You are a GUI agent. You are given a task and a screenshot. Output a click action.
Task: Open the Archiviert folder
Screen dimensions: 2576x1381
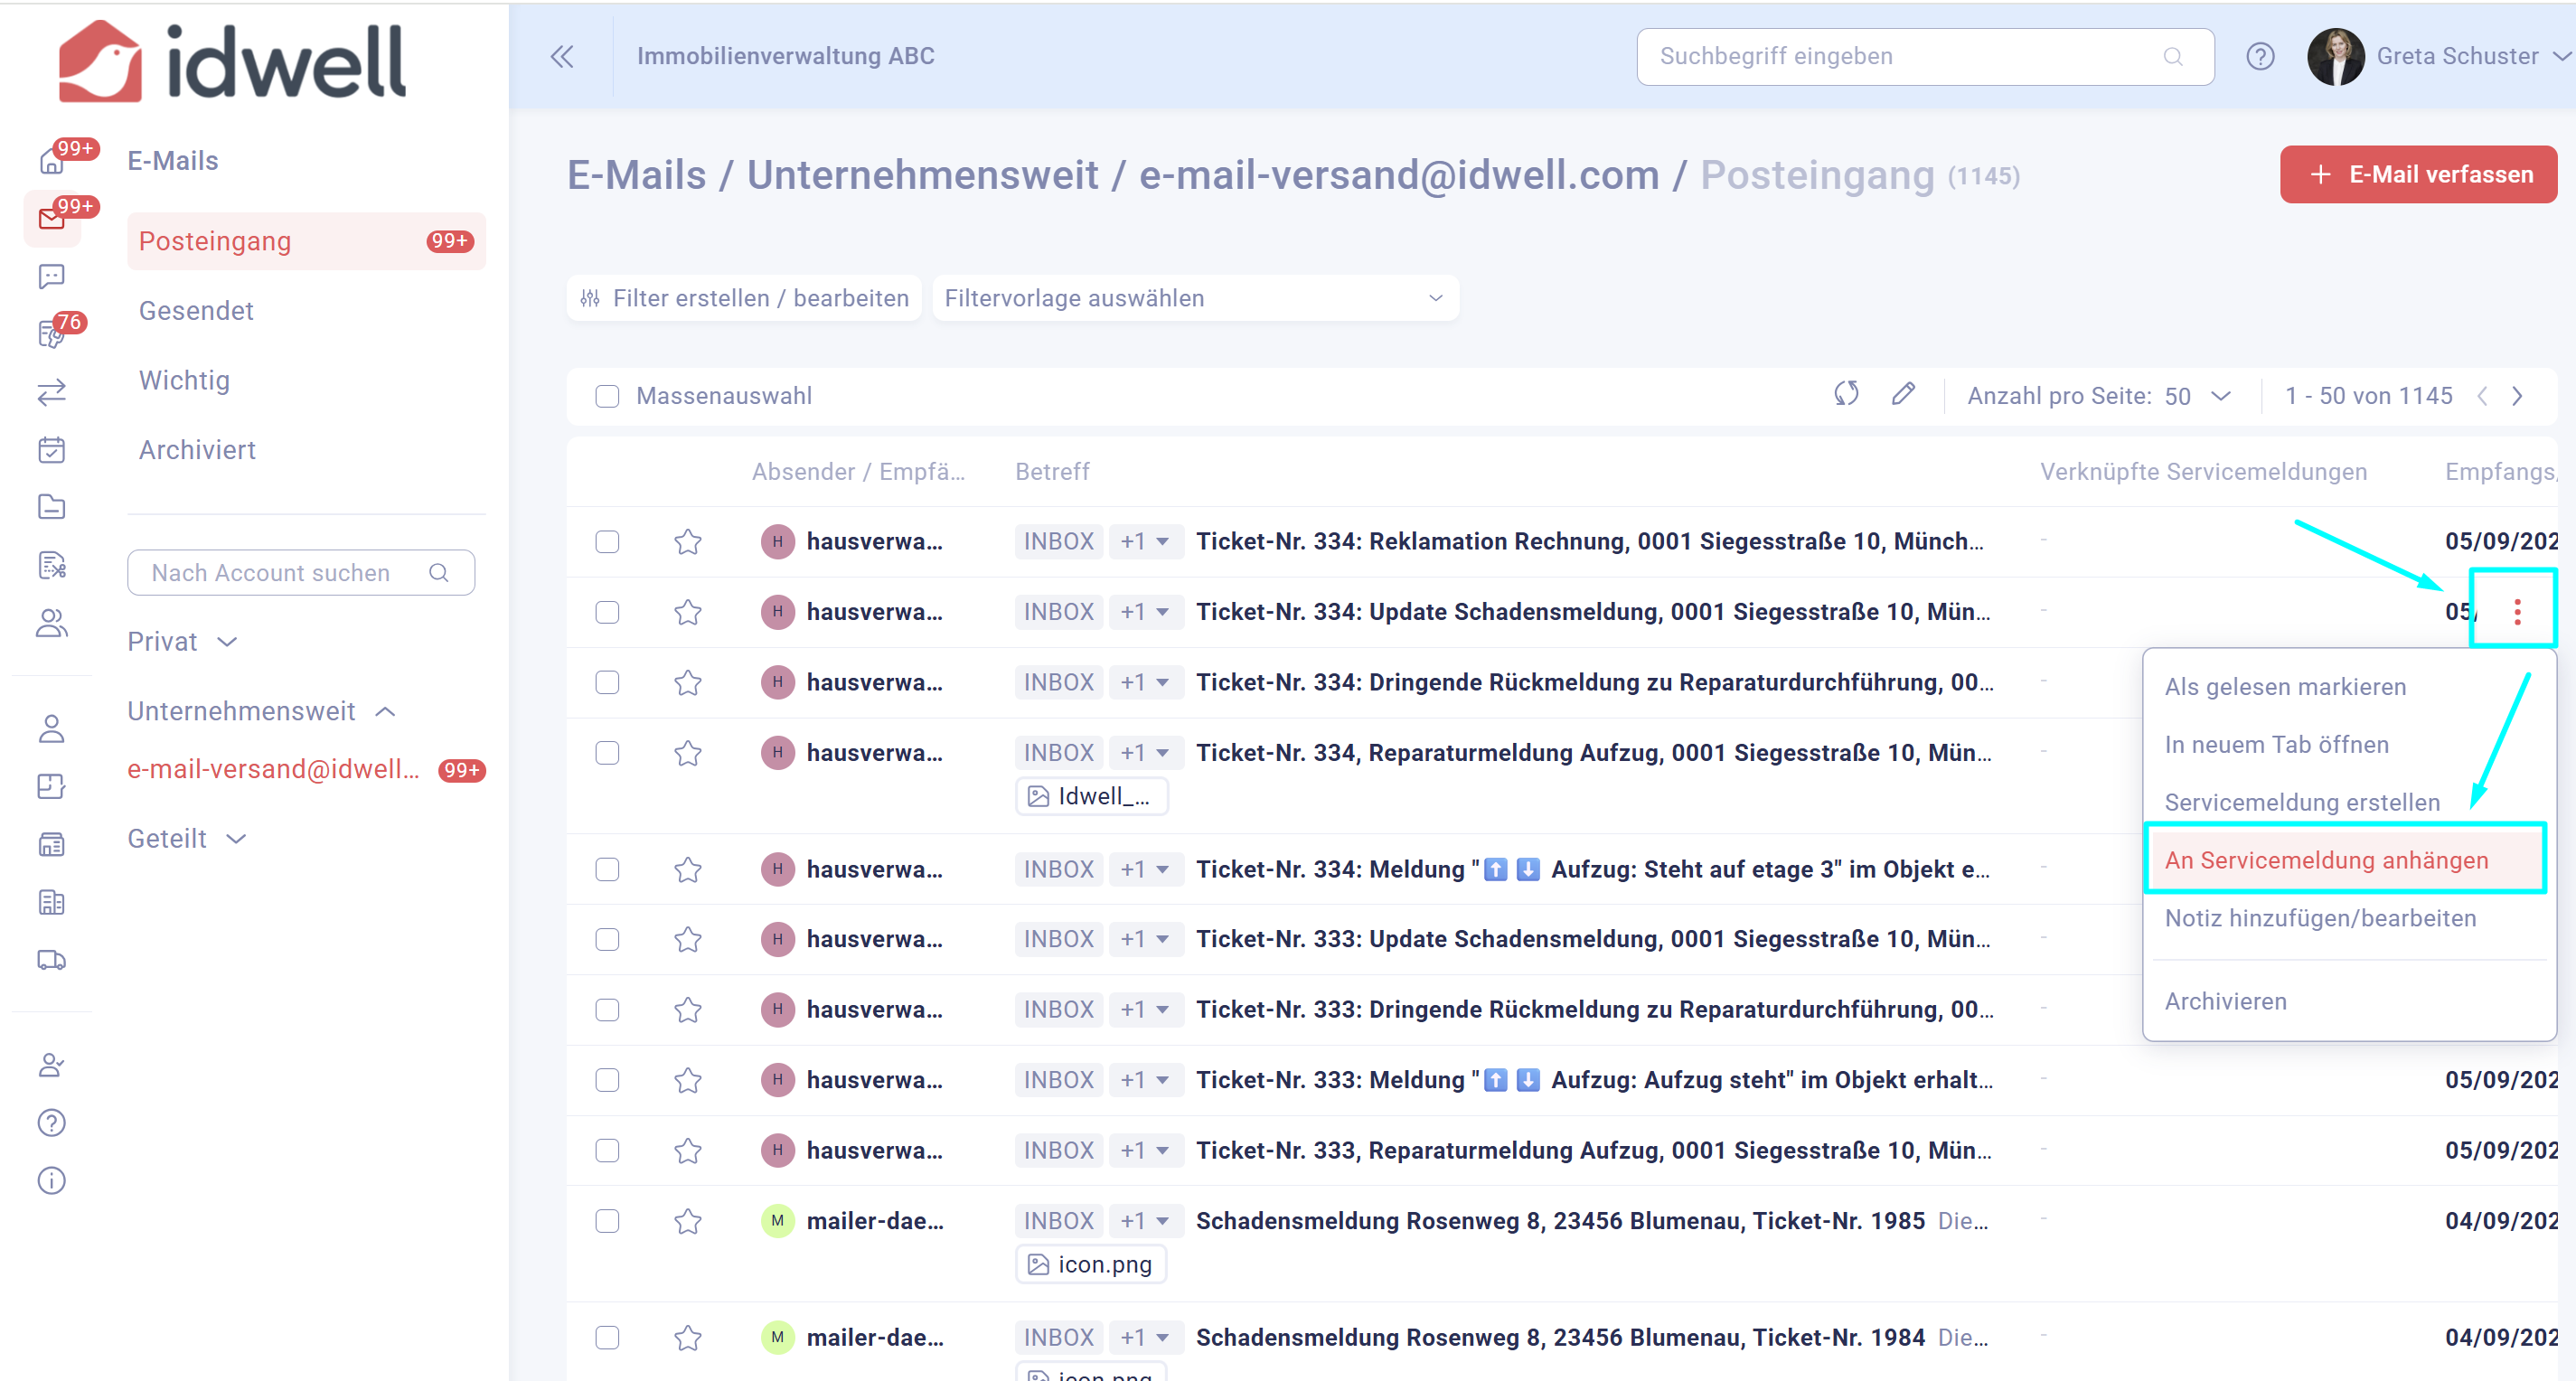click(197, 450)
